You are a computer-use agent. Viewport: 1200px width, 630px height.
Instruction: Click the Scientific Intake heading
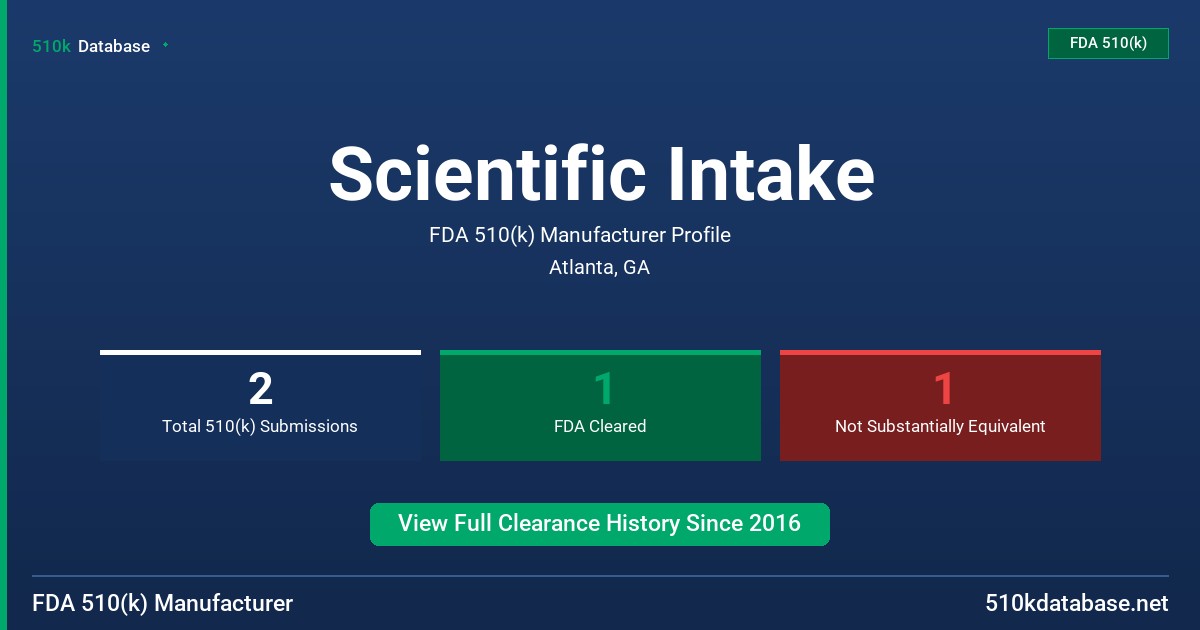(x=601, y=174)
